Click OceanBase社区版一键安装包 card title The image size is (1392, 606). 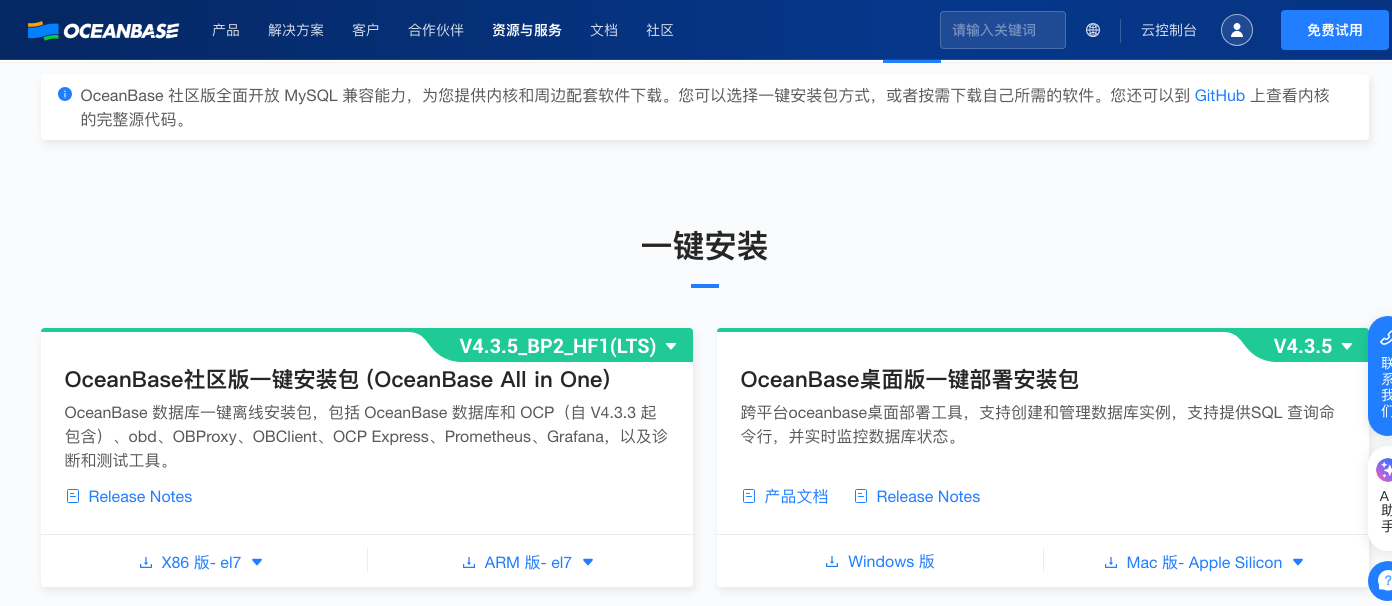[338, 379]
